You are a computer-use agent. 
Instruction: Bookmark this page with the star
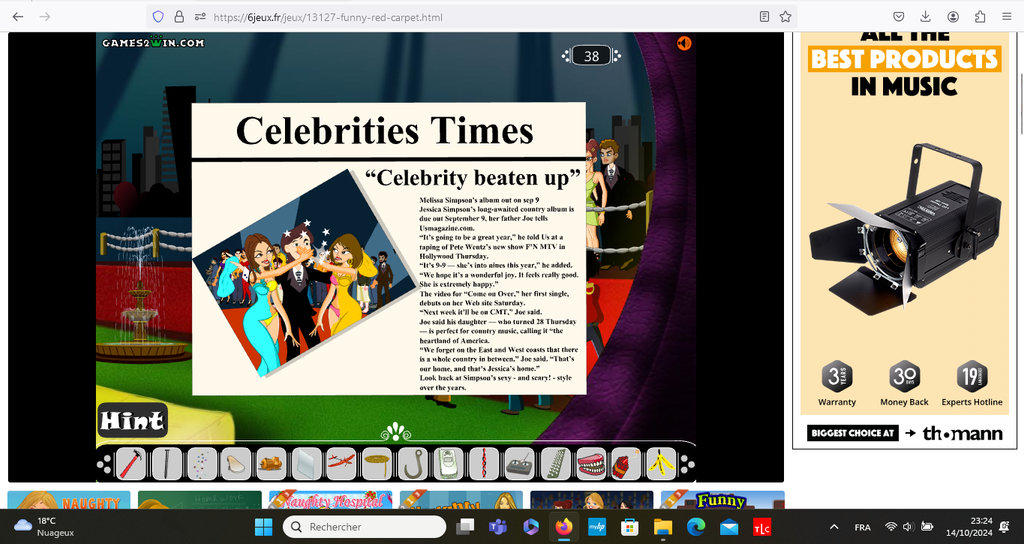coord(786,17)
